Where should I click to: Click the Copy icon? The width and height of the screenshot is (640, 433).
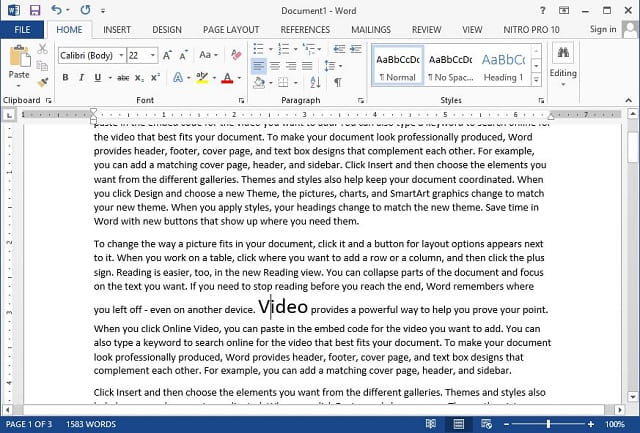(x=42, y=65)
